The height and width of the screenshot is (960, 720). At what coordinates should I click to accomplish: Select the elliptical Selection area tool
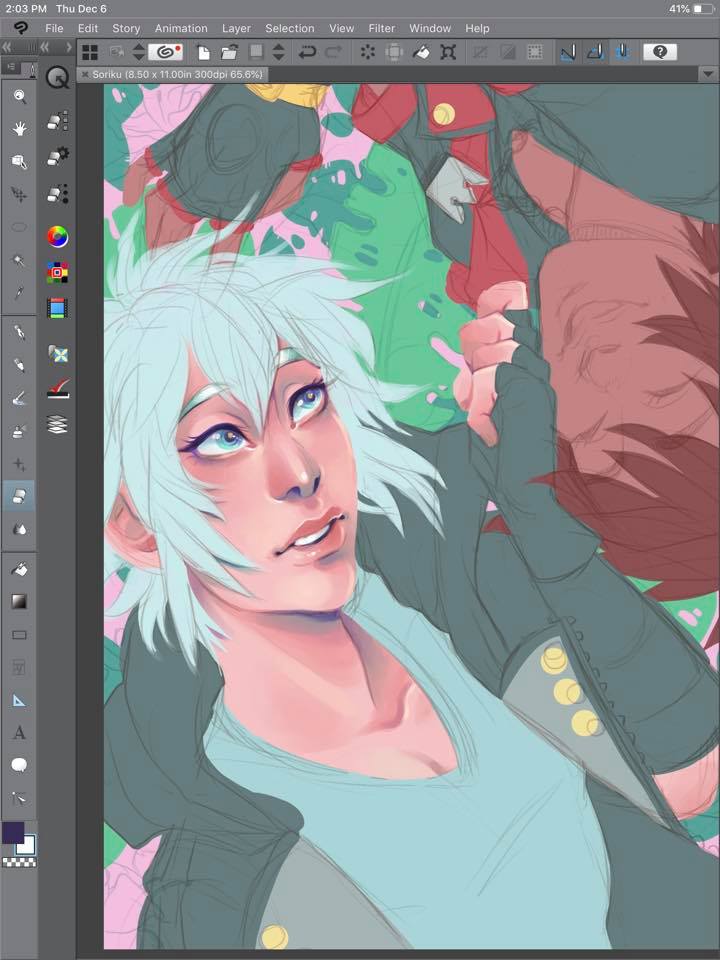(19, 227)
